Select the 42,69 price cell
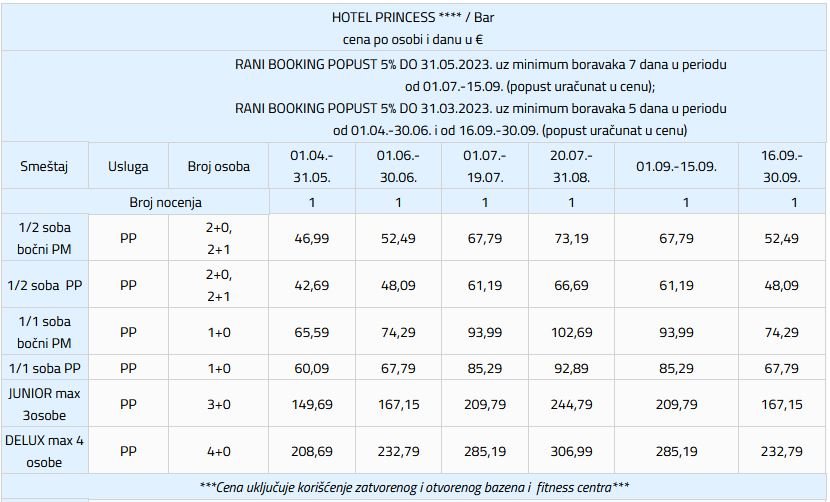Screen dimensions: 830x502 tap(312, 285)
